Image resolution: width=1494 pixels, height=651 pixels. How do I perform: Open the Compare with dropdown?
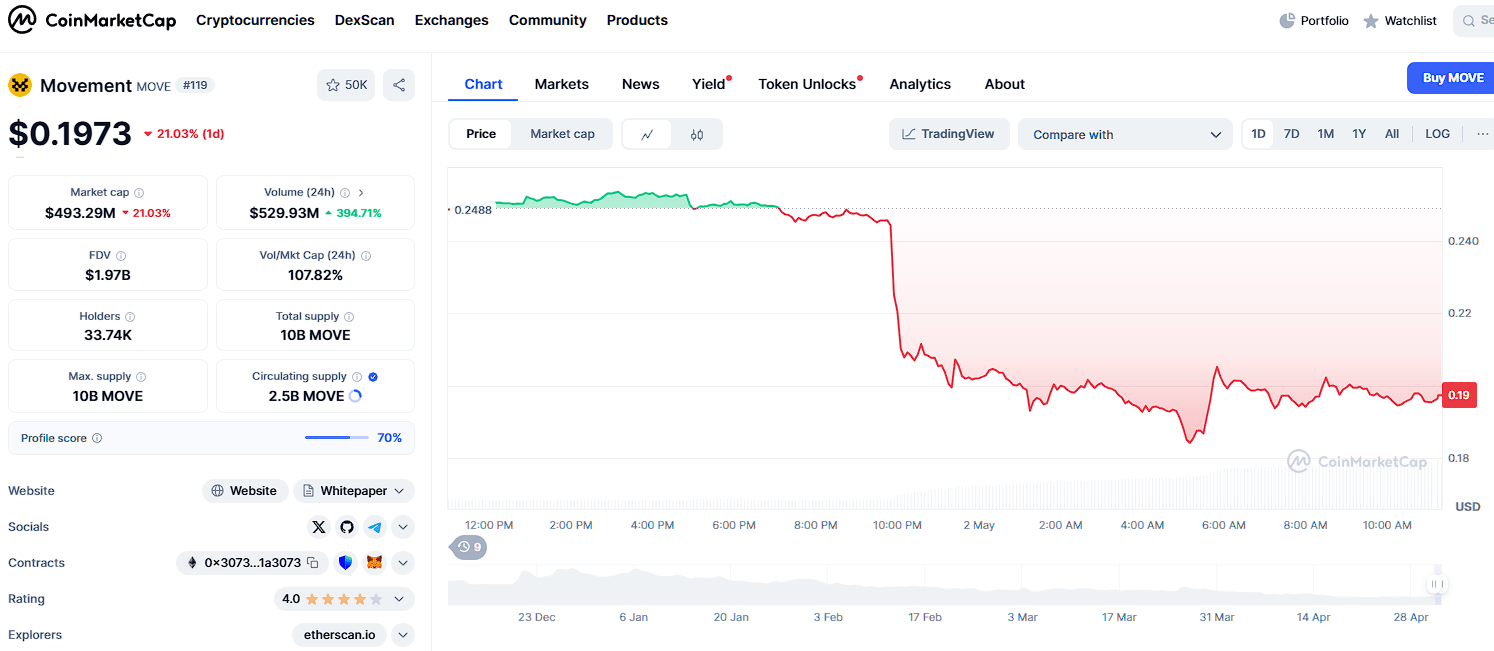tap(1125, 134)
